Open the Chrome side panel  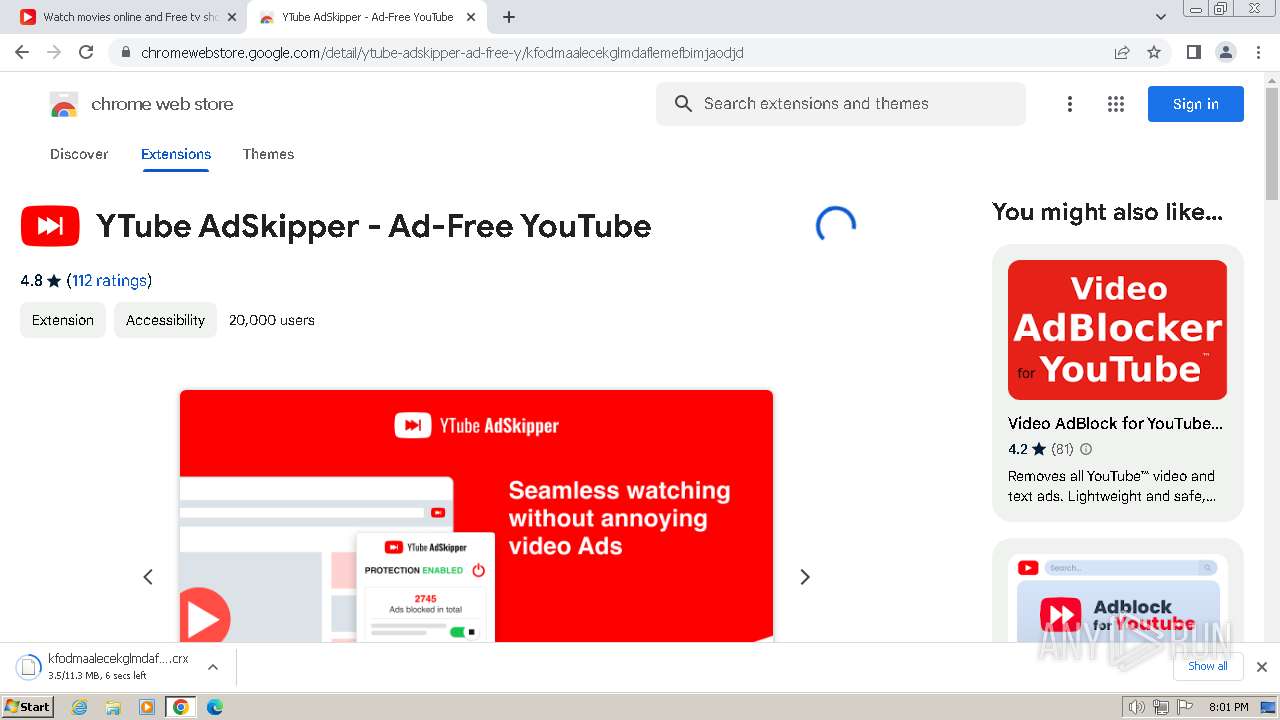click(x=1193, y=52)
